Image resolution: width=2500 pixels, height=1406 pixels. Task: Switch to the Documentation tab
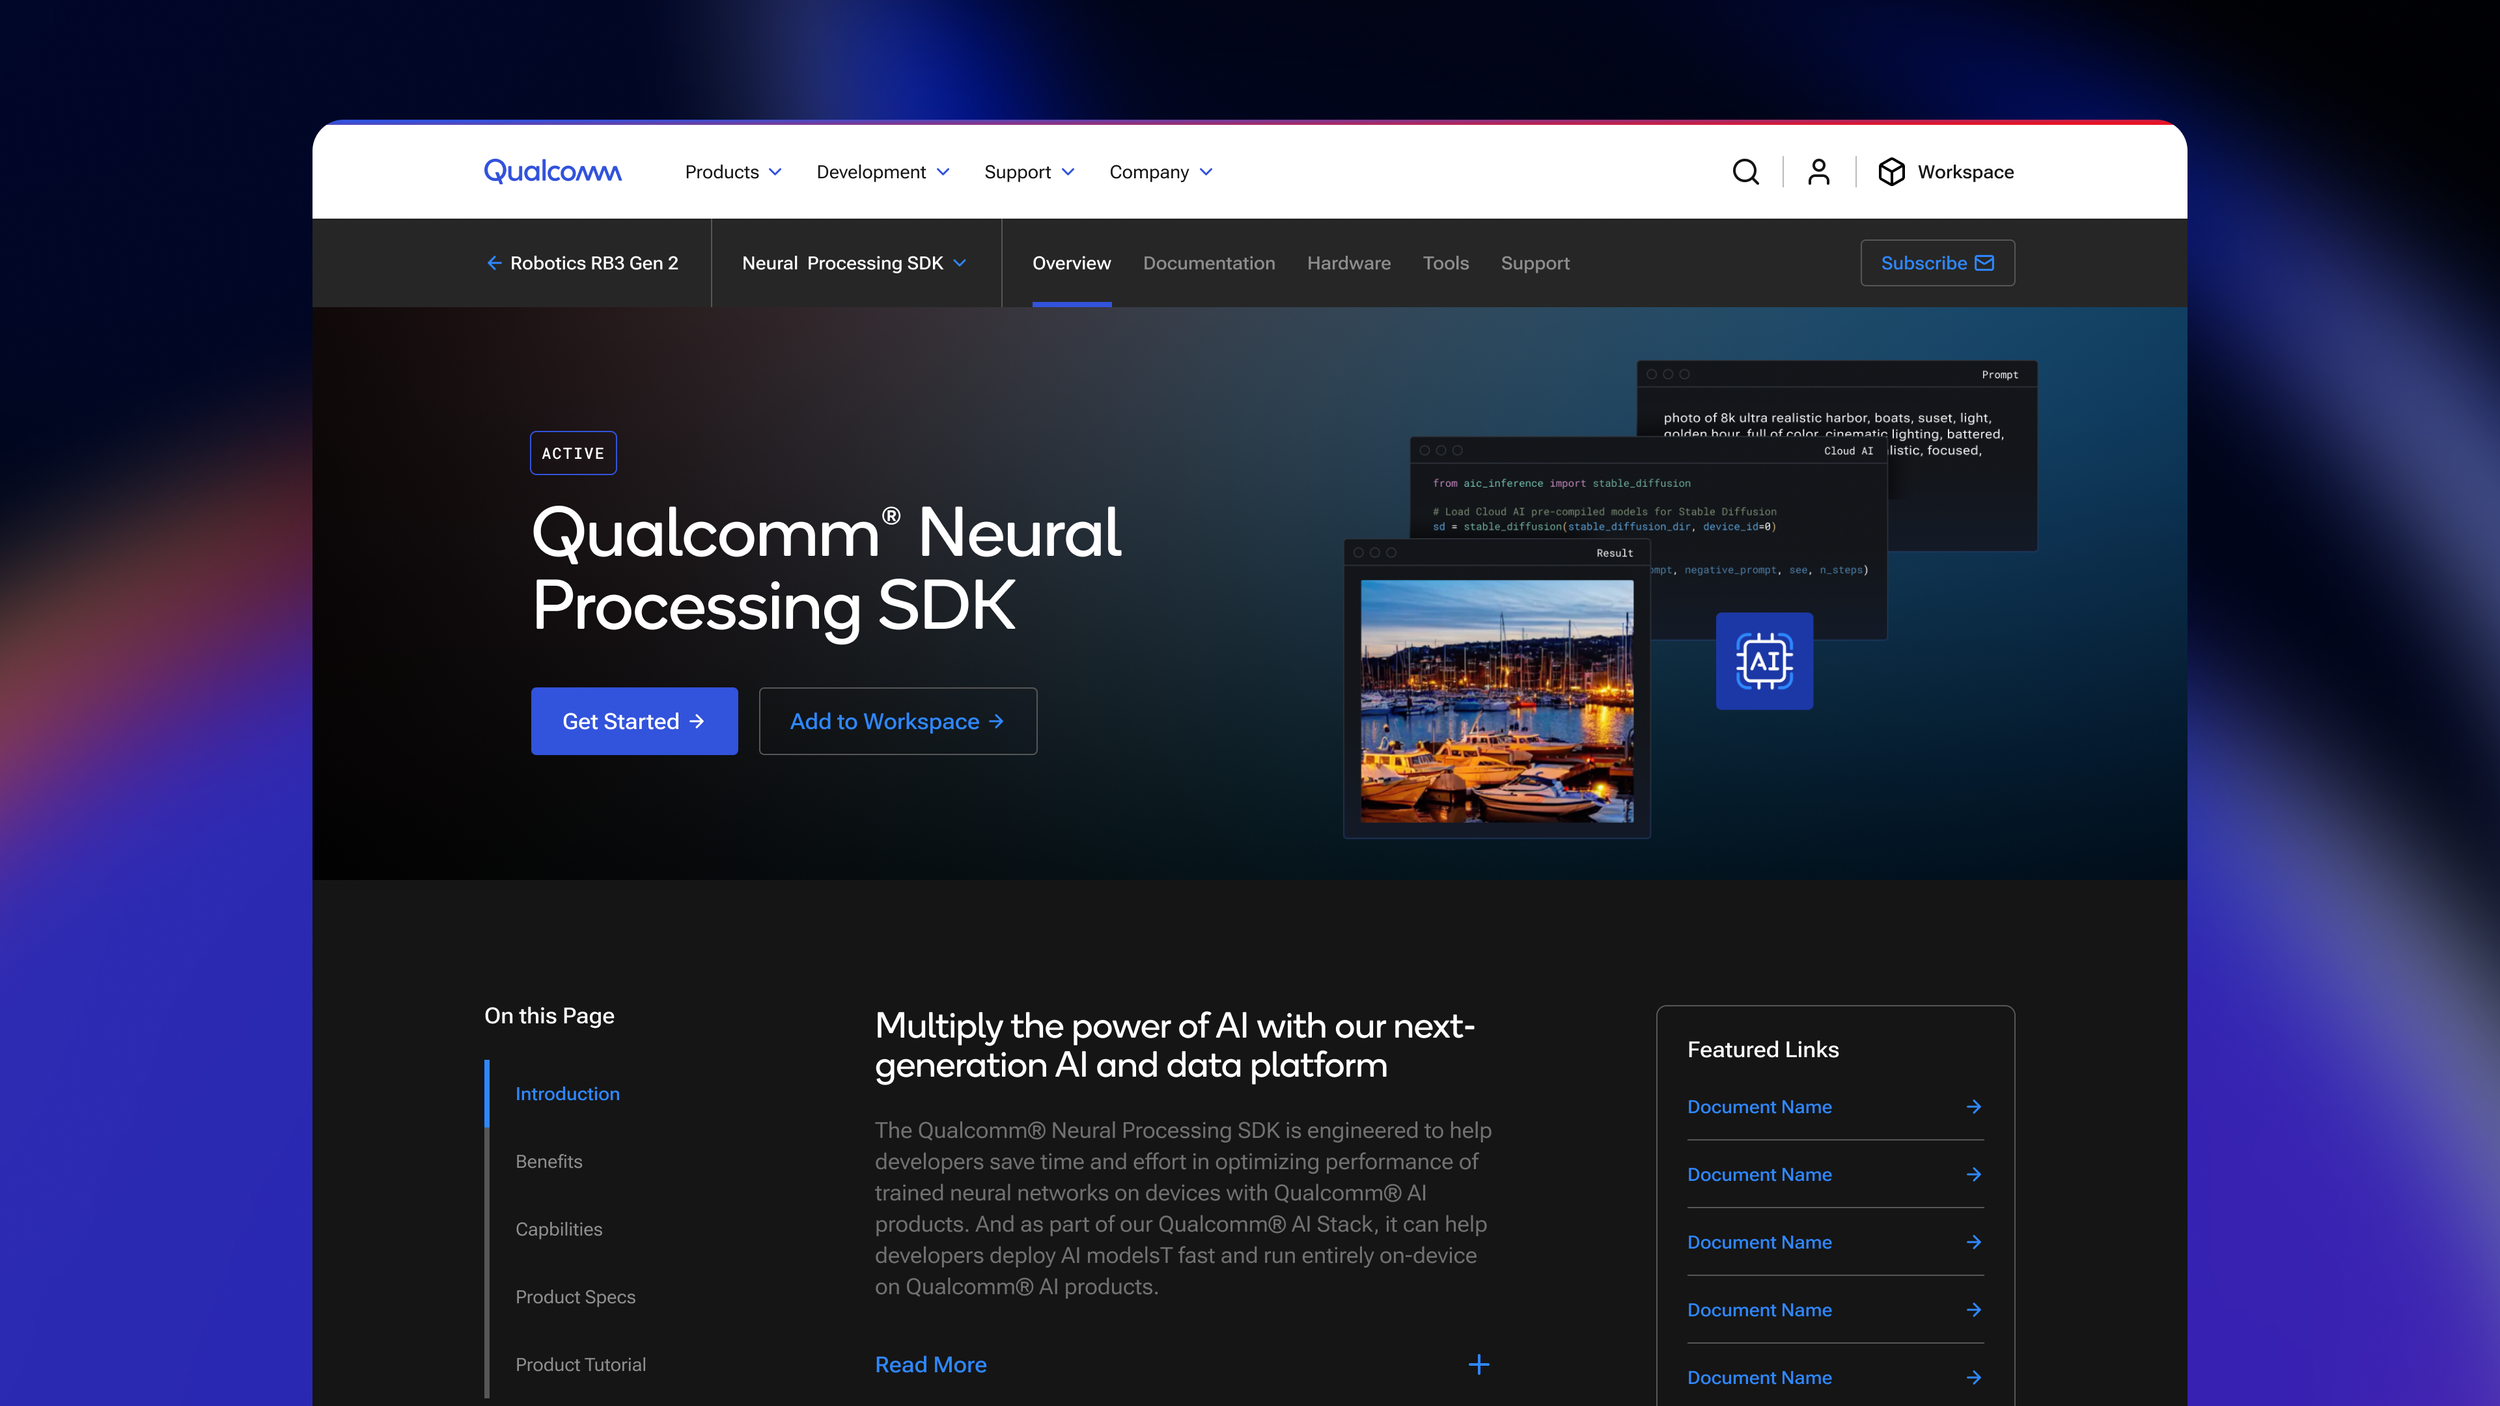click(x=1208, y=263)
